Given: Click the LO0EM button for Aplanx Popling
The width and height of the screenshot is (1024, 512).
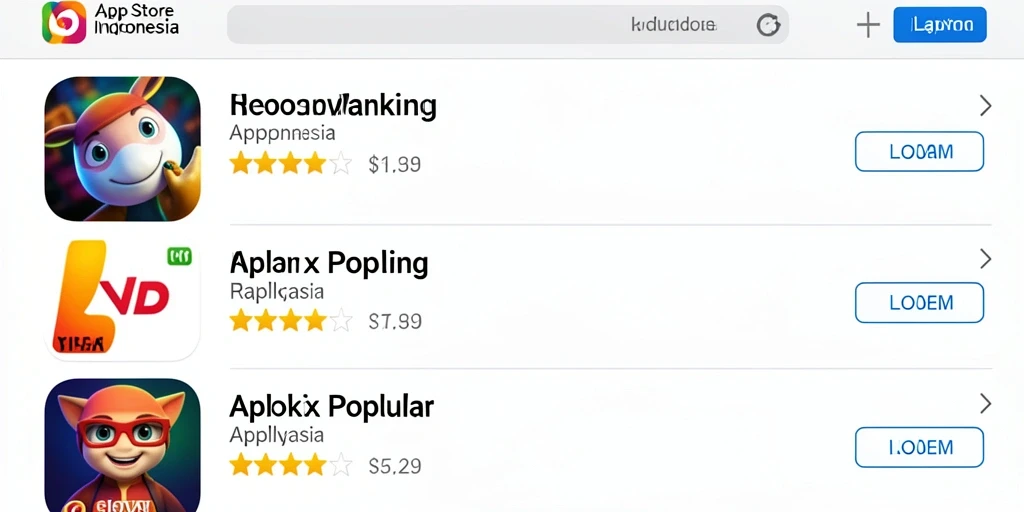Looking at the screenshot, I should (x=920, y=303).
